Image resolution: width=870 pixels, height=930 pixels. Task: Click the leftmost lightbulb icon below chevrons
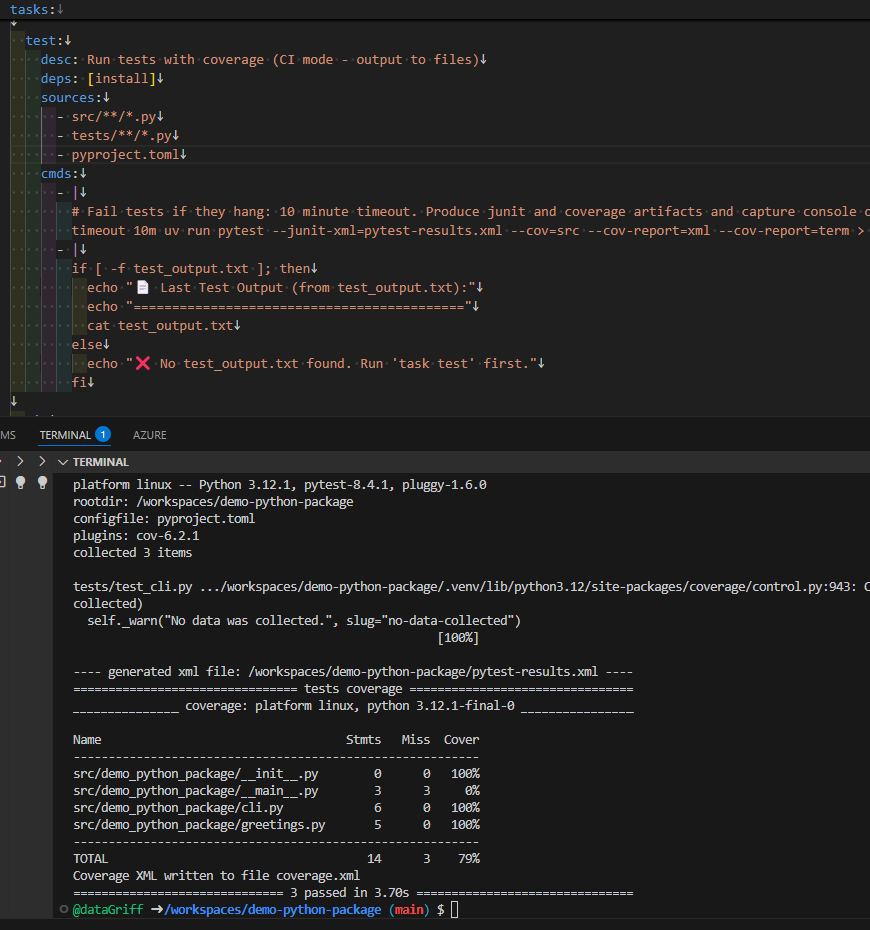pos(21,483)
